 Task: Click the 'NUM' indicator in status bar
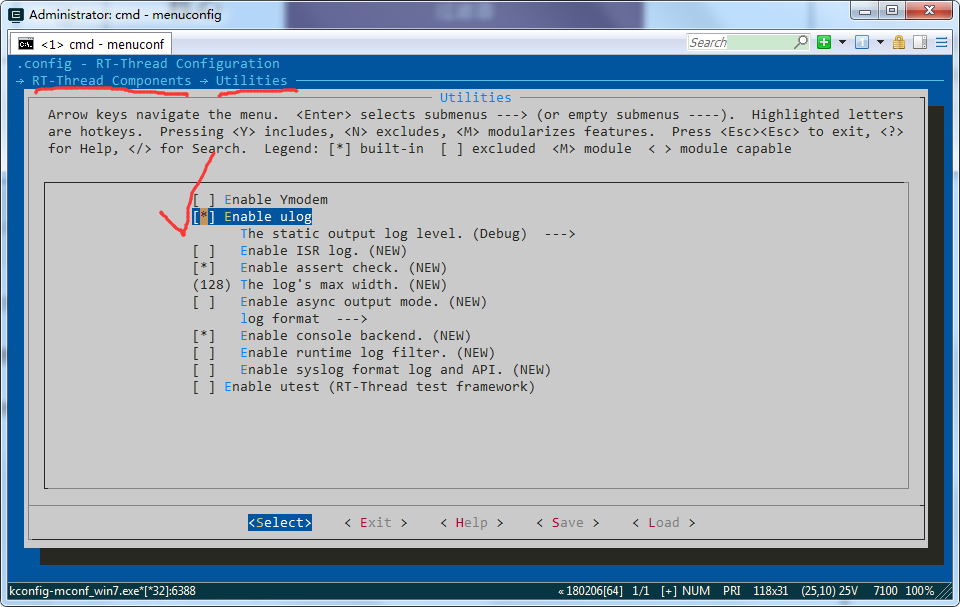pos(696,591)
